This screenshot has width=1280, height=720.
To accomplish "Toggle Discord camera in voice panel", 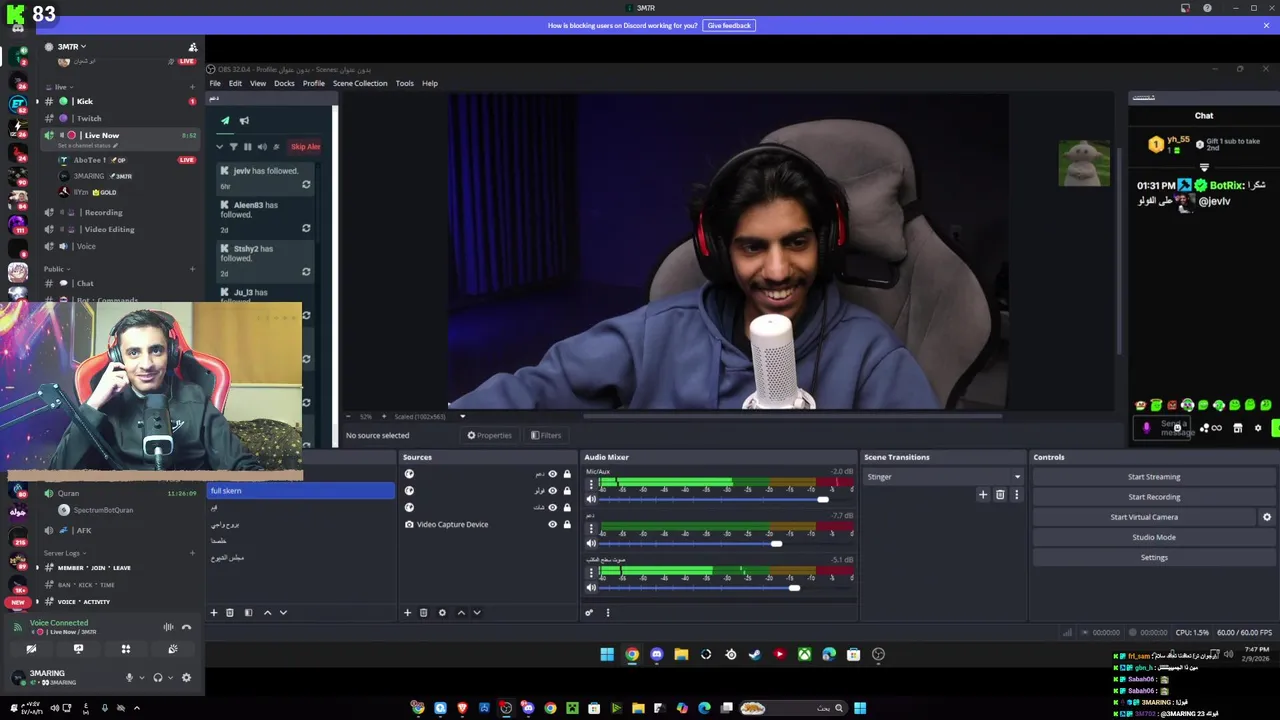I will pos(31,649).
